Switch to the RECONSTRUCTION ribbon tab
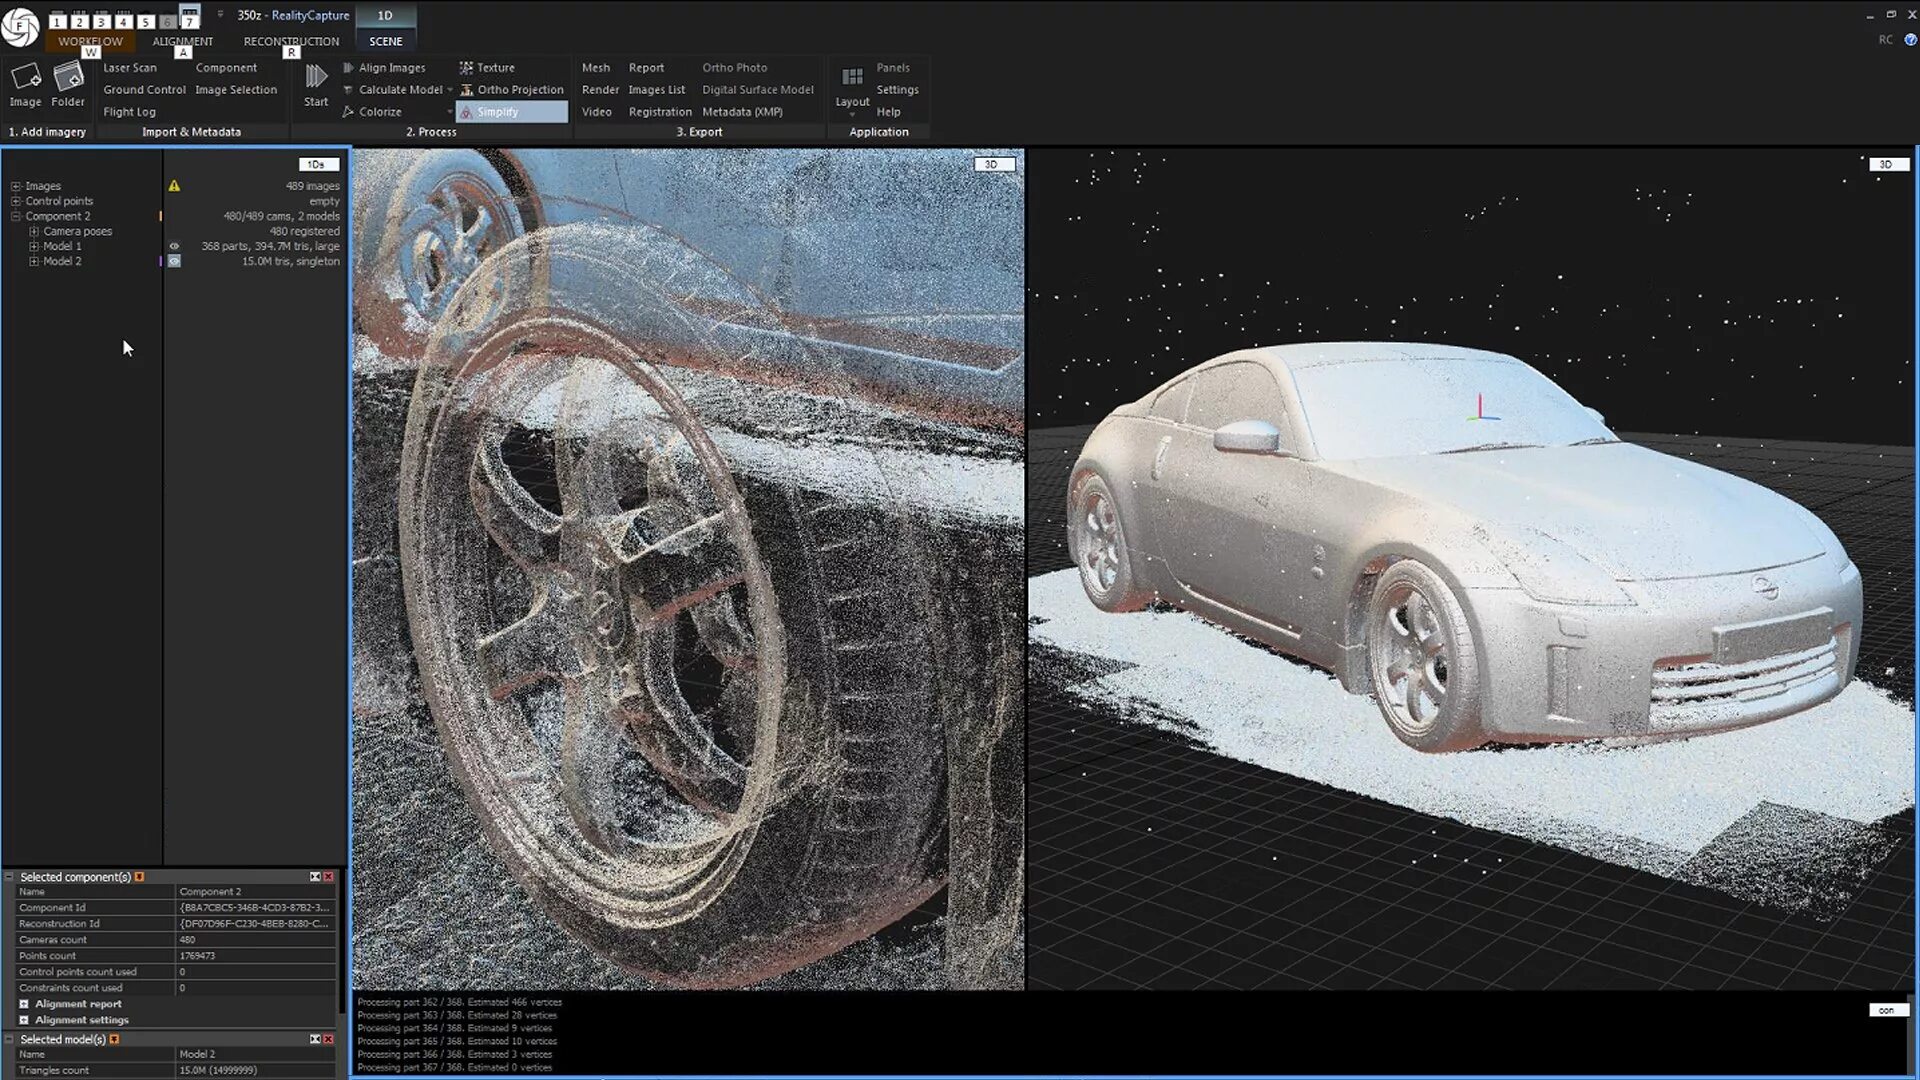 [x=291, y=41]
